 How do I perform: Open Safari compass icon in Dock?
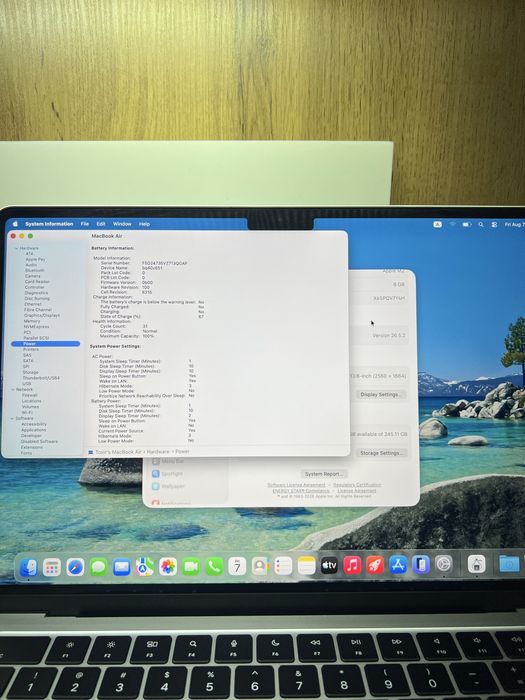click(x=75, y=567)
